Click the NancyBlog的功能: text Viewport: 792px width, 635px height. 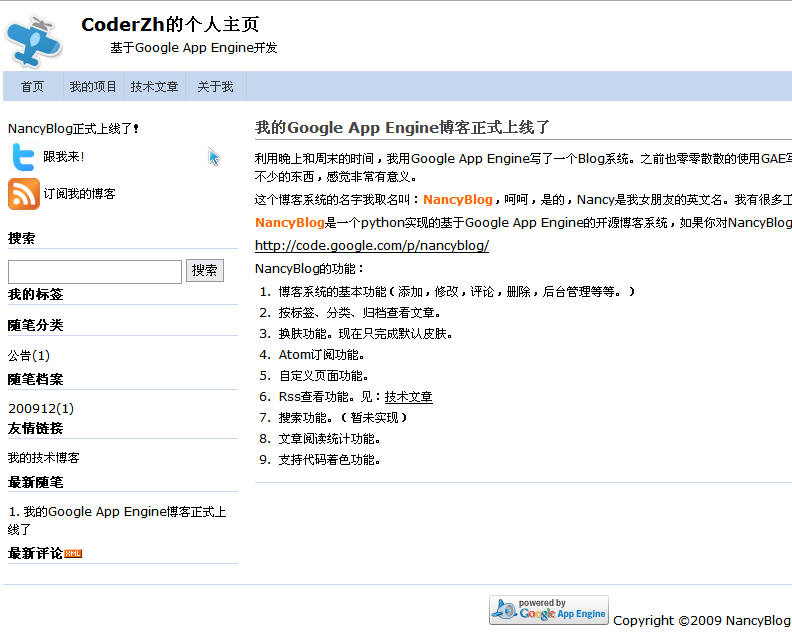(310, 268)
